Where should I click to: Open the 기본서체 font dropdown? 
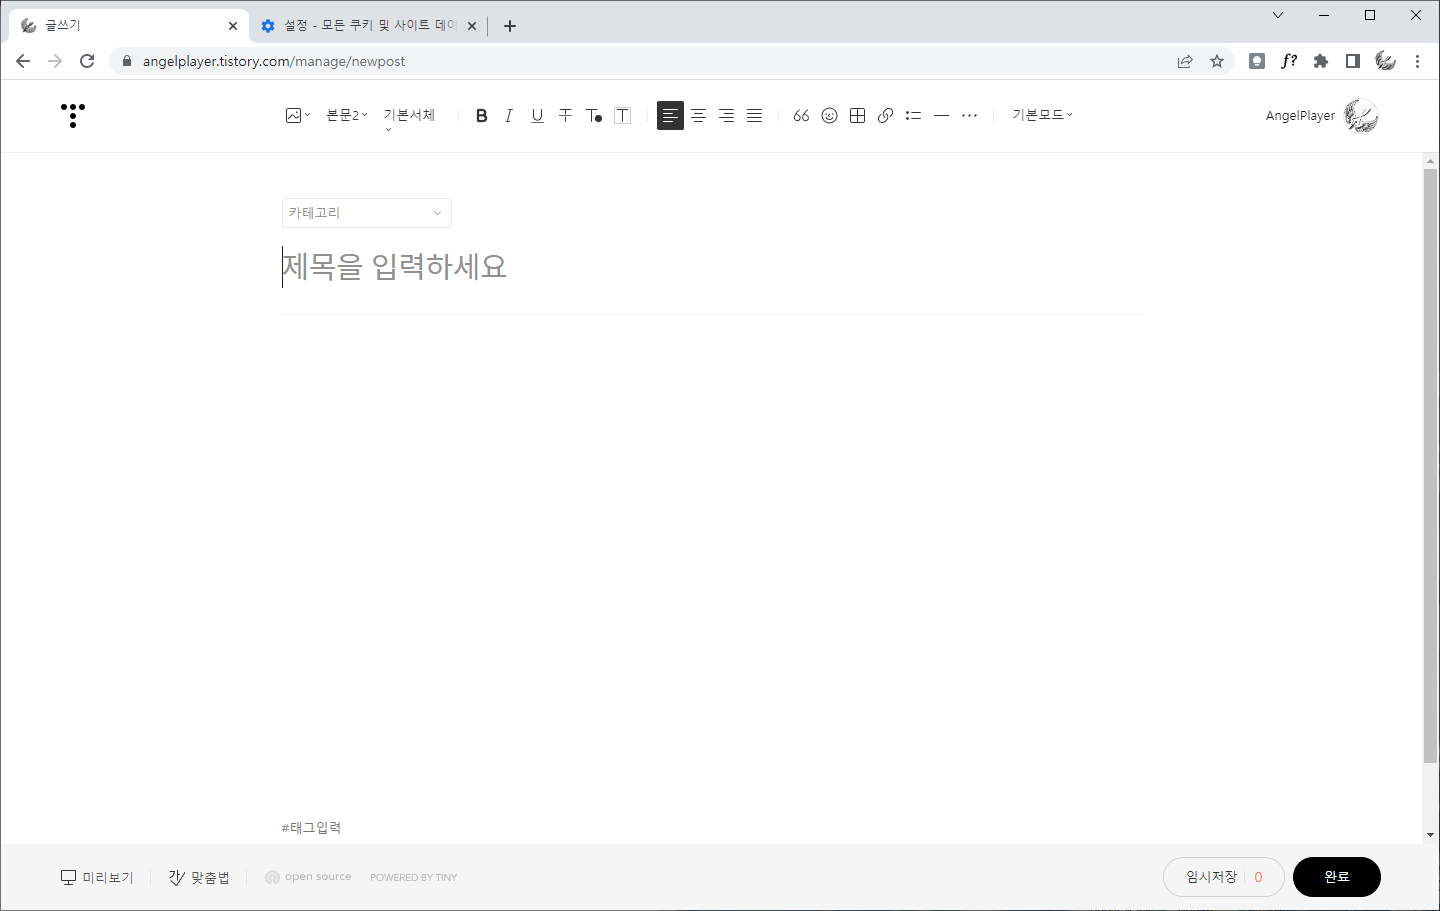pyautogui.click(x=409, y=117)
